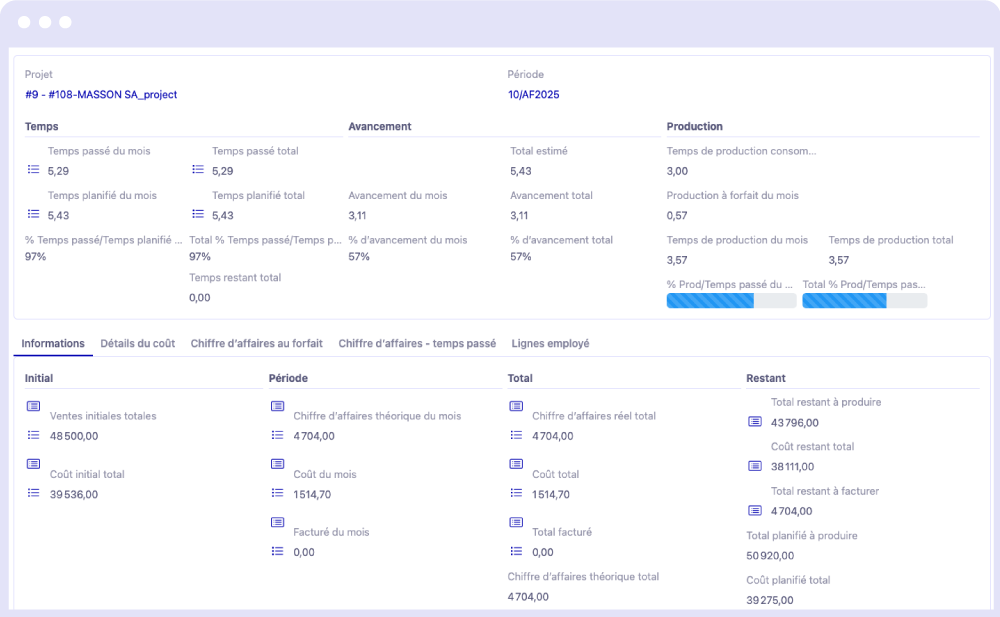The image size is (1000, 617).
Task: Click list icon beside Facturé du mois value
Action: click(277, 552)
